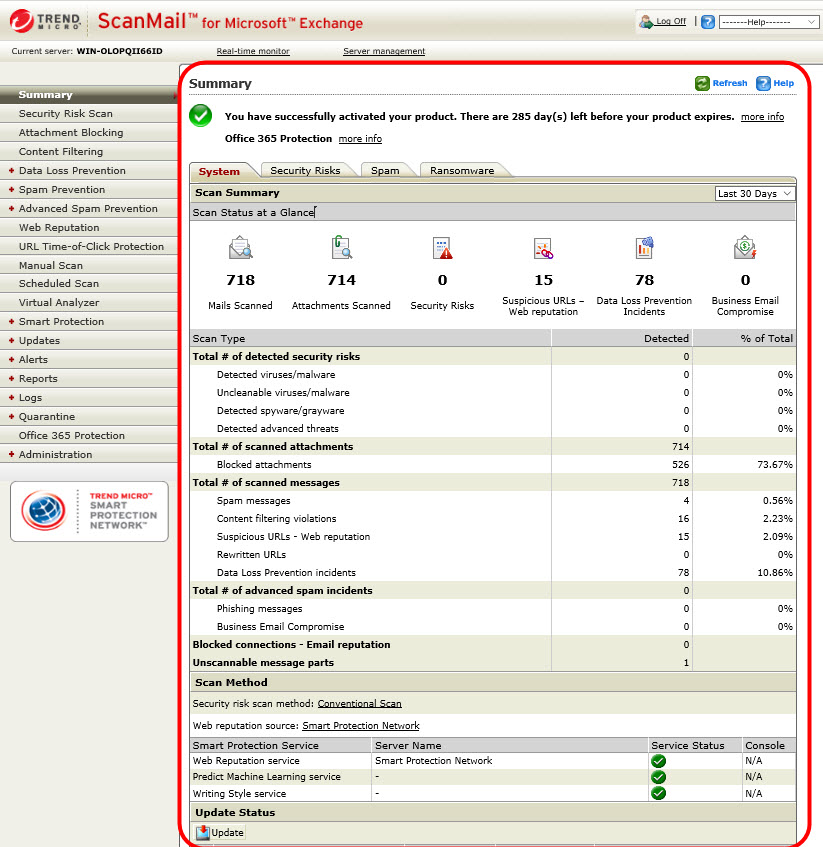
Task: Click the Suspicious URLs Web reputation icon
Action: [543, 248]
